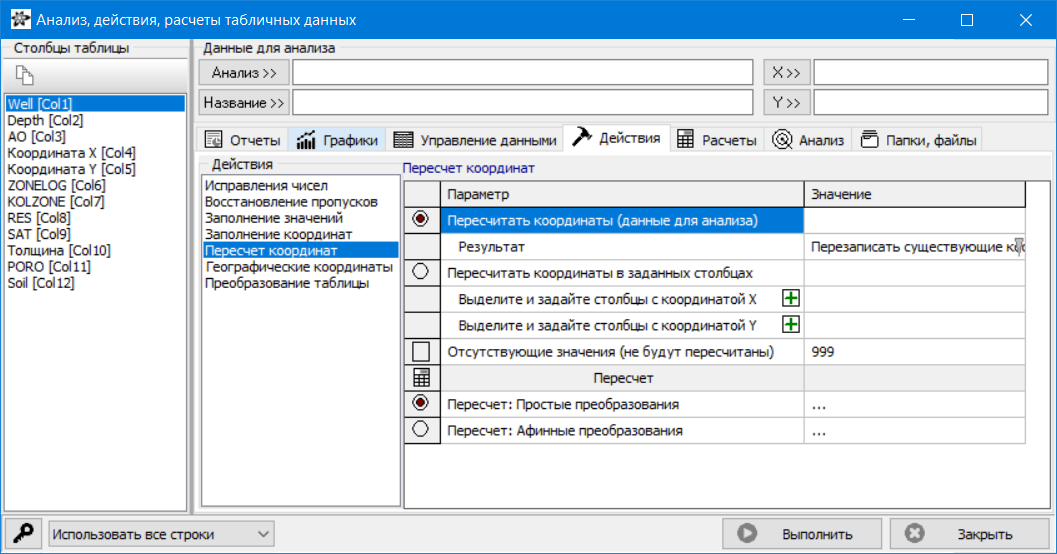Viewport: 1057px width, 554px height.
Task: Click the Y coordinate input field
Action: coord(930,102)
